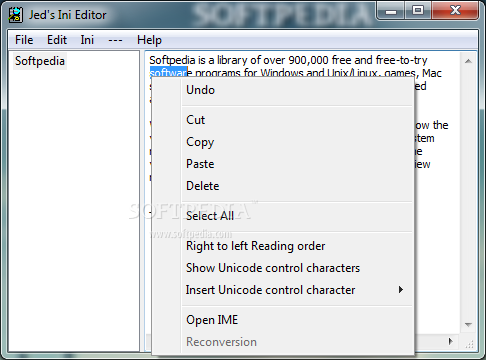Choose Paste from the context menu
The image size is (486, 360).
[x=283, y=164]
